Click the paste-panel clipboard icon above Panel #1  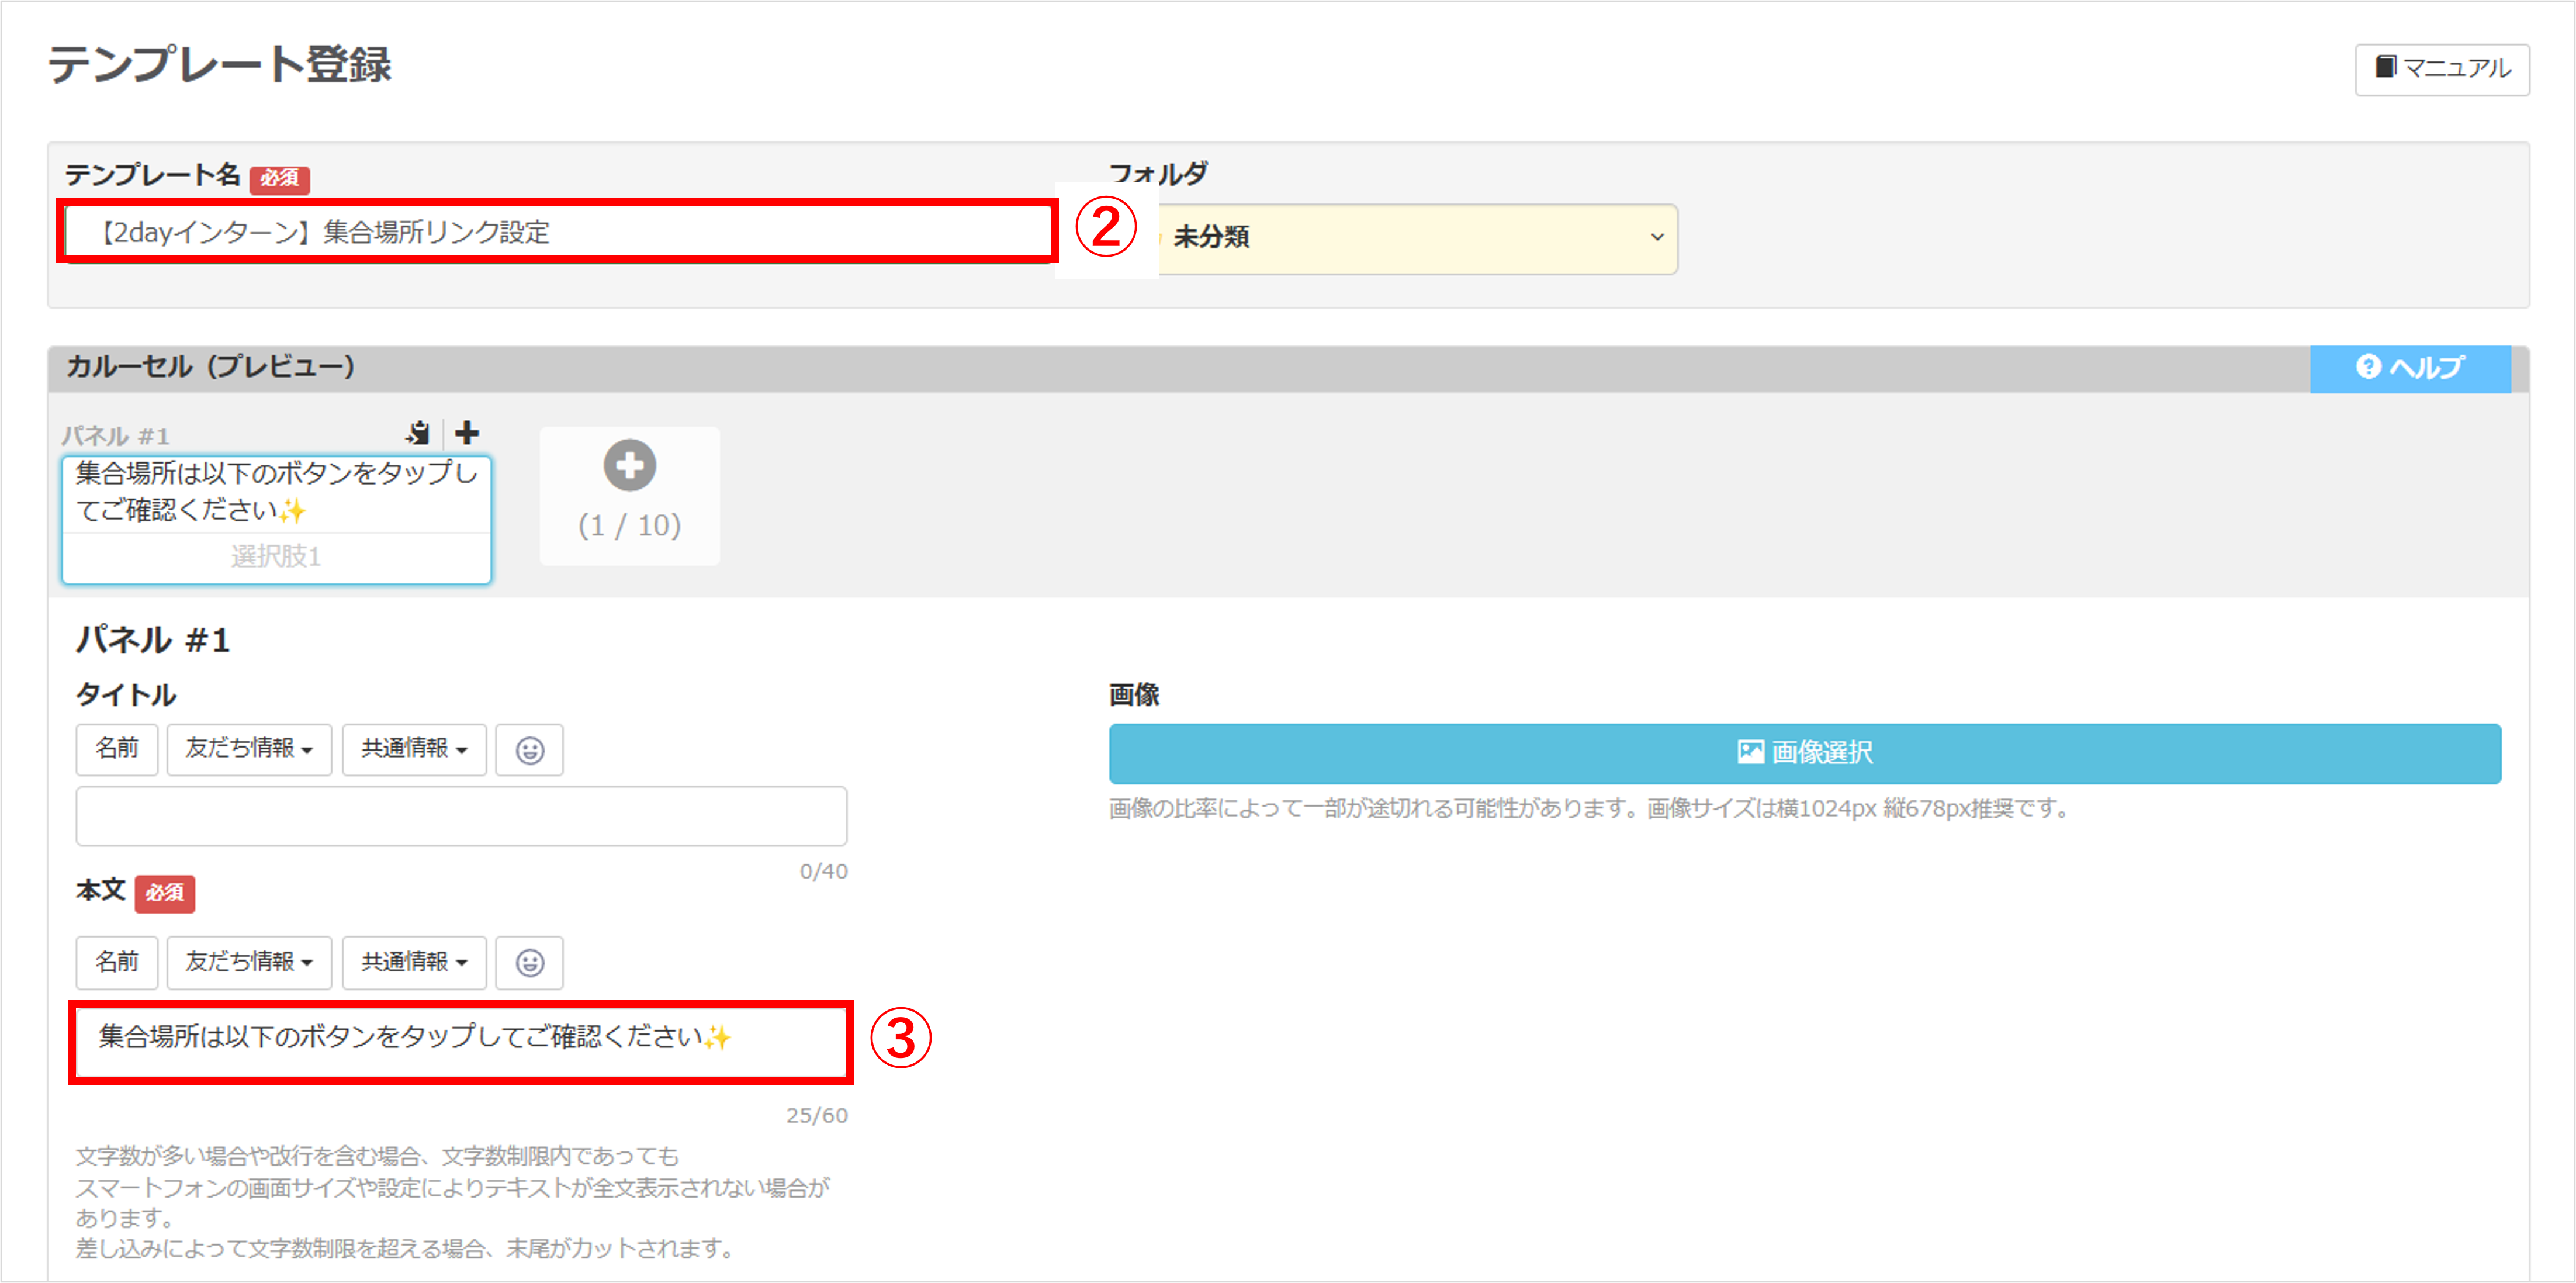click(418, 433)
